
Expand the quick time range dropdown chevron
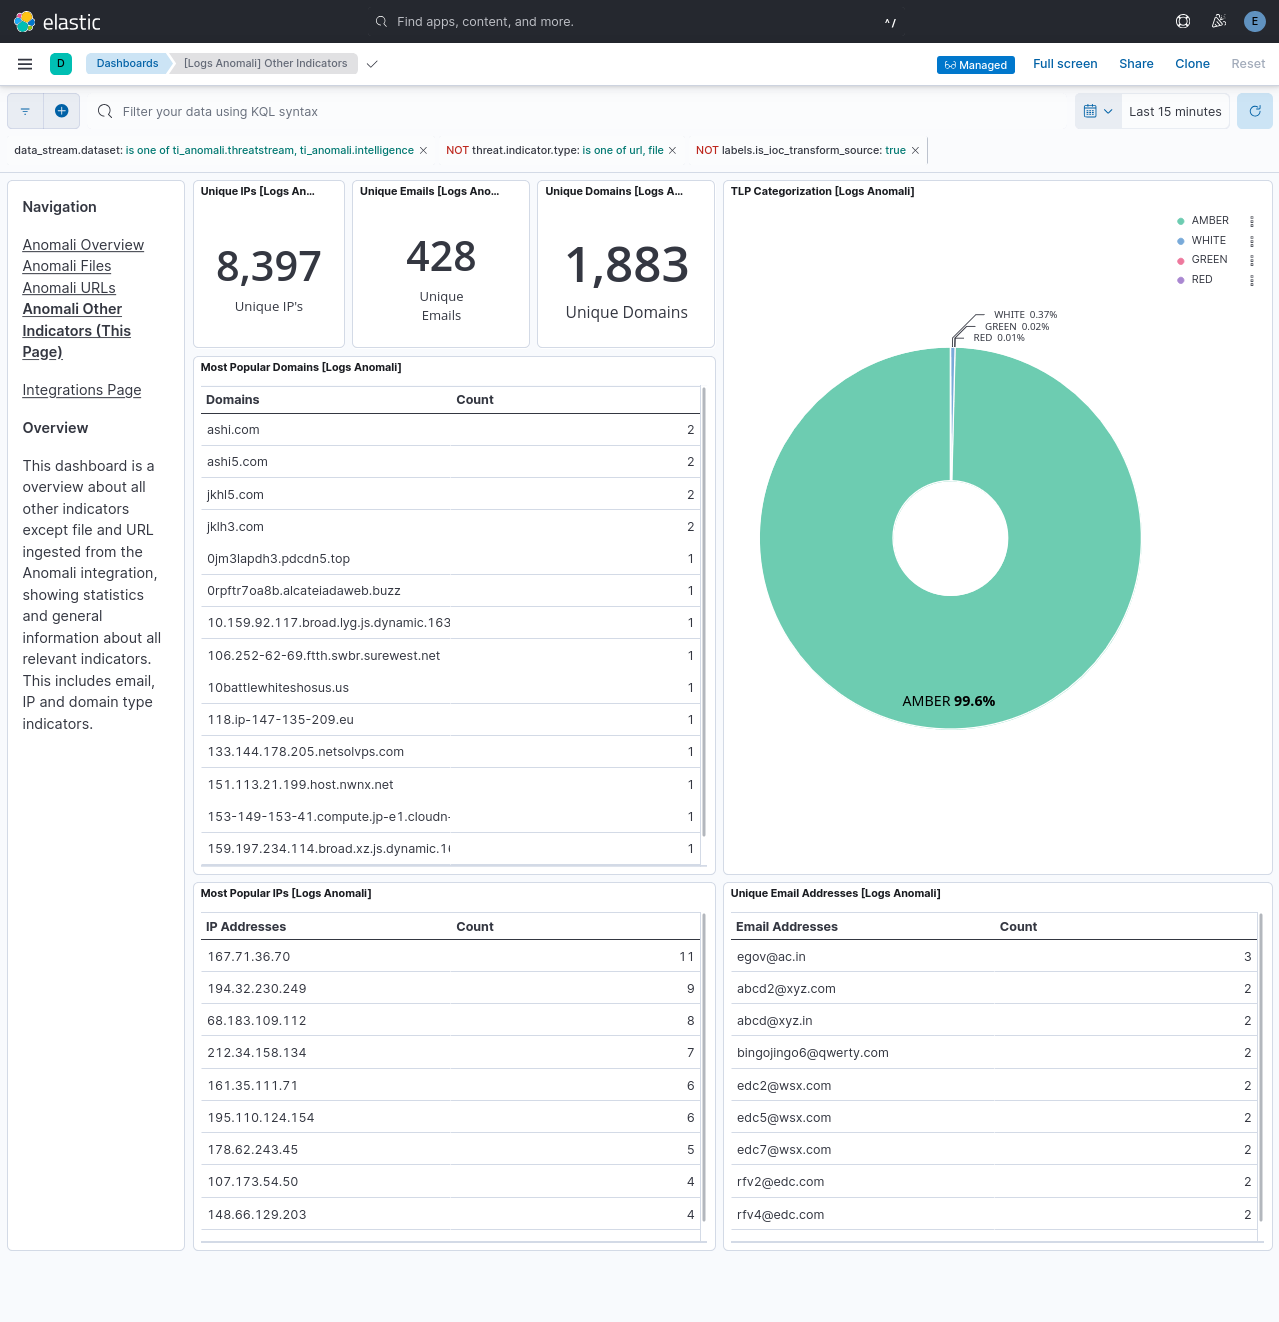pos(1108,111)
